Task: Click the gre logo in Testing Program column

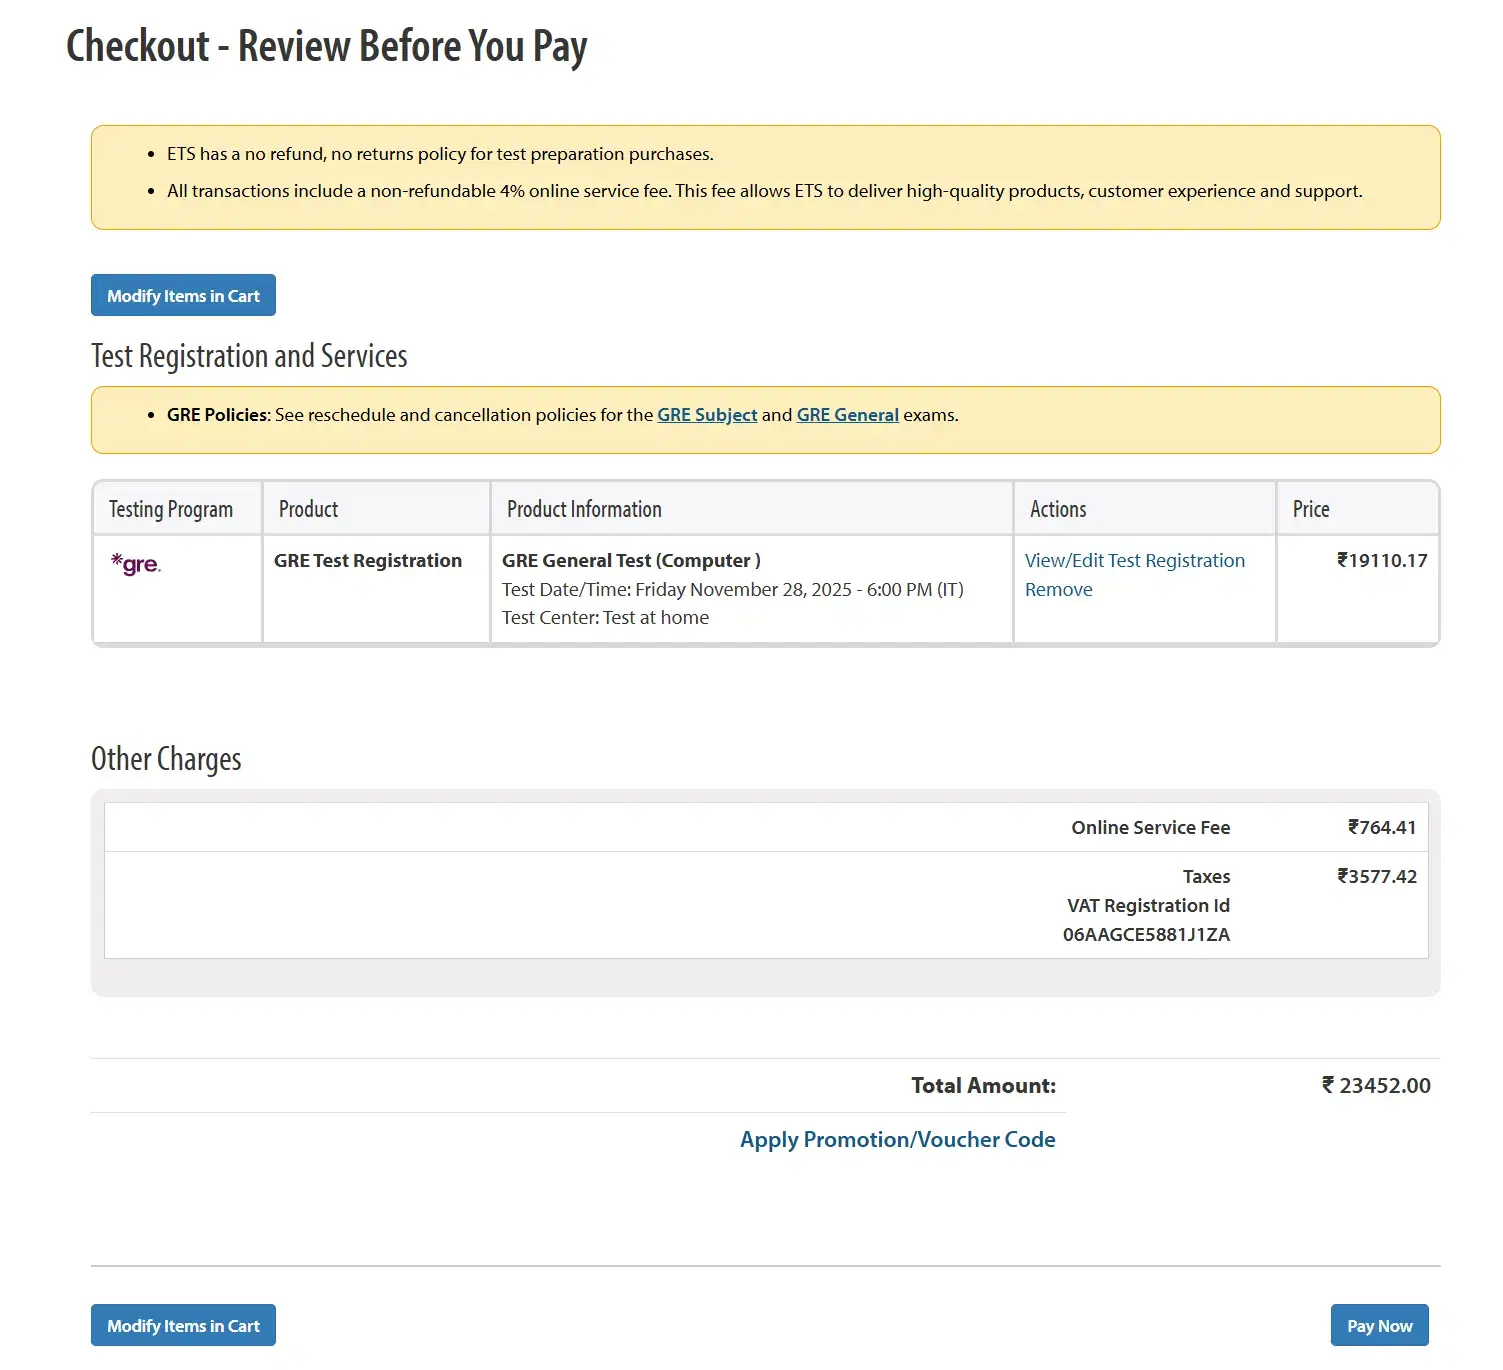Action: coord(136,564)
